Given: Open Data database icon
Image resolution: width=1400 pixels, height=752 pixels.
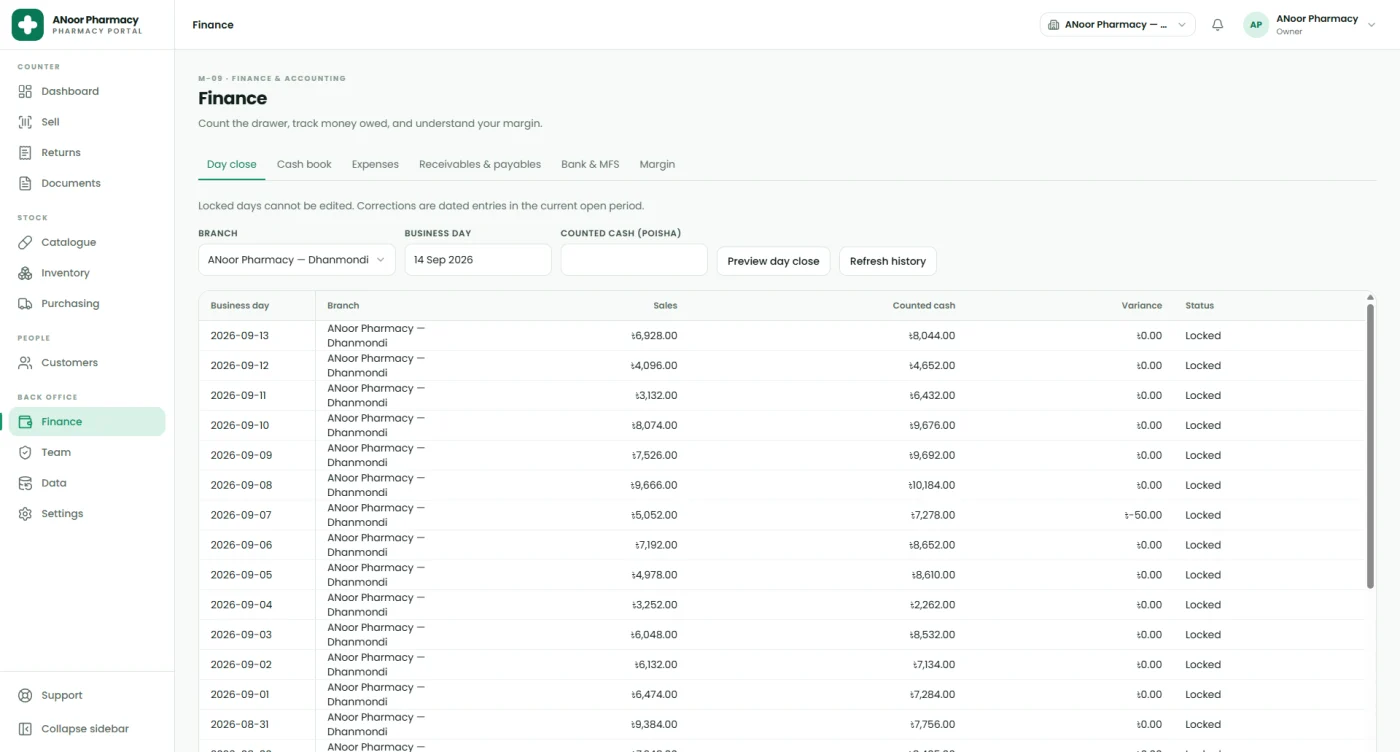Looking at the screenshot, I should (25, 483).
